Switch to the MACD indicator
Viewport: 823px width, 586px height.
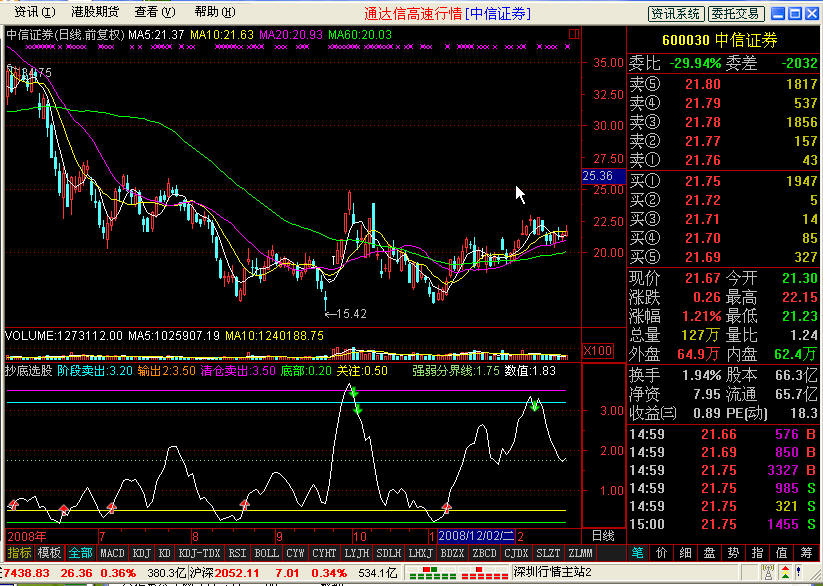tap(112, 553)
